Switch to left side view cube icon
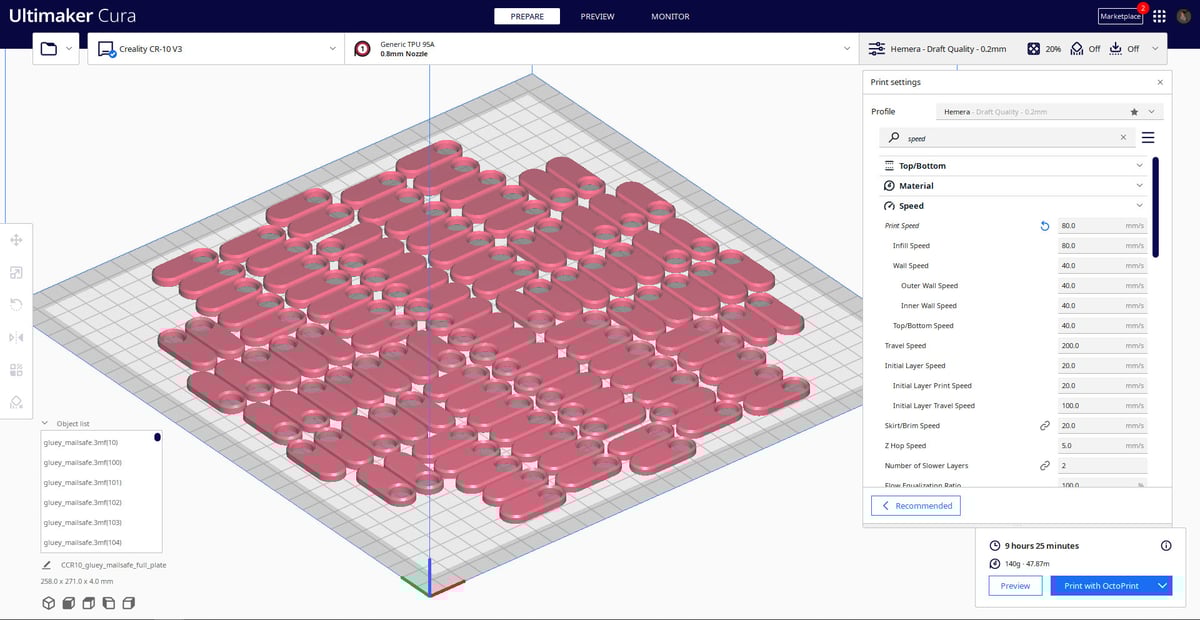The height and width of the screenshot is (620, 1200). [x=108, y=603]
